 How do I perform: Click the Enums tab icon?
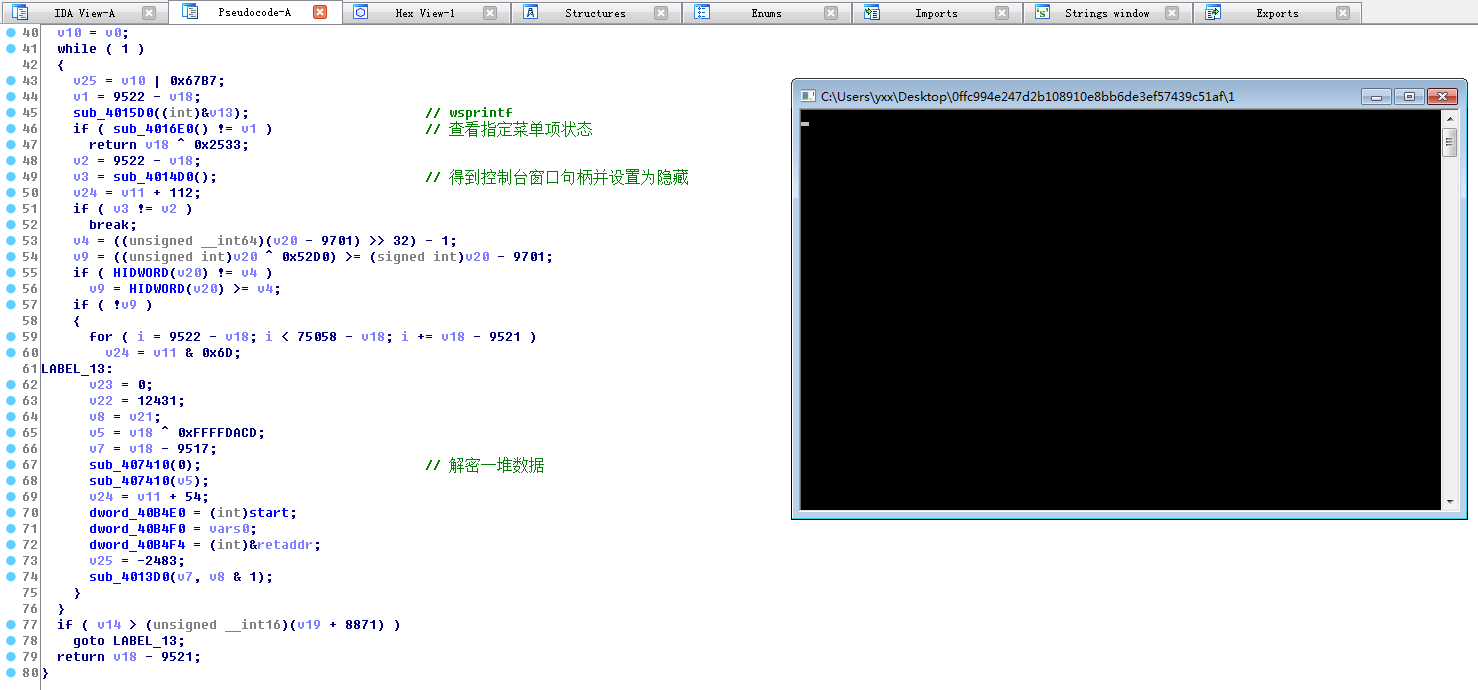[x=702, y=13]
